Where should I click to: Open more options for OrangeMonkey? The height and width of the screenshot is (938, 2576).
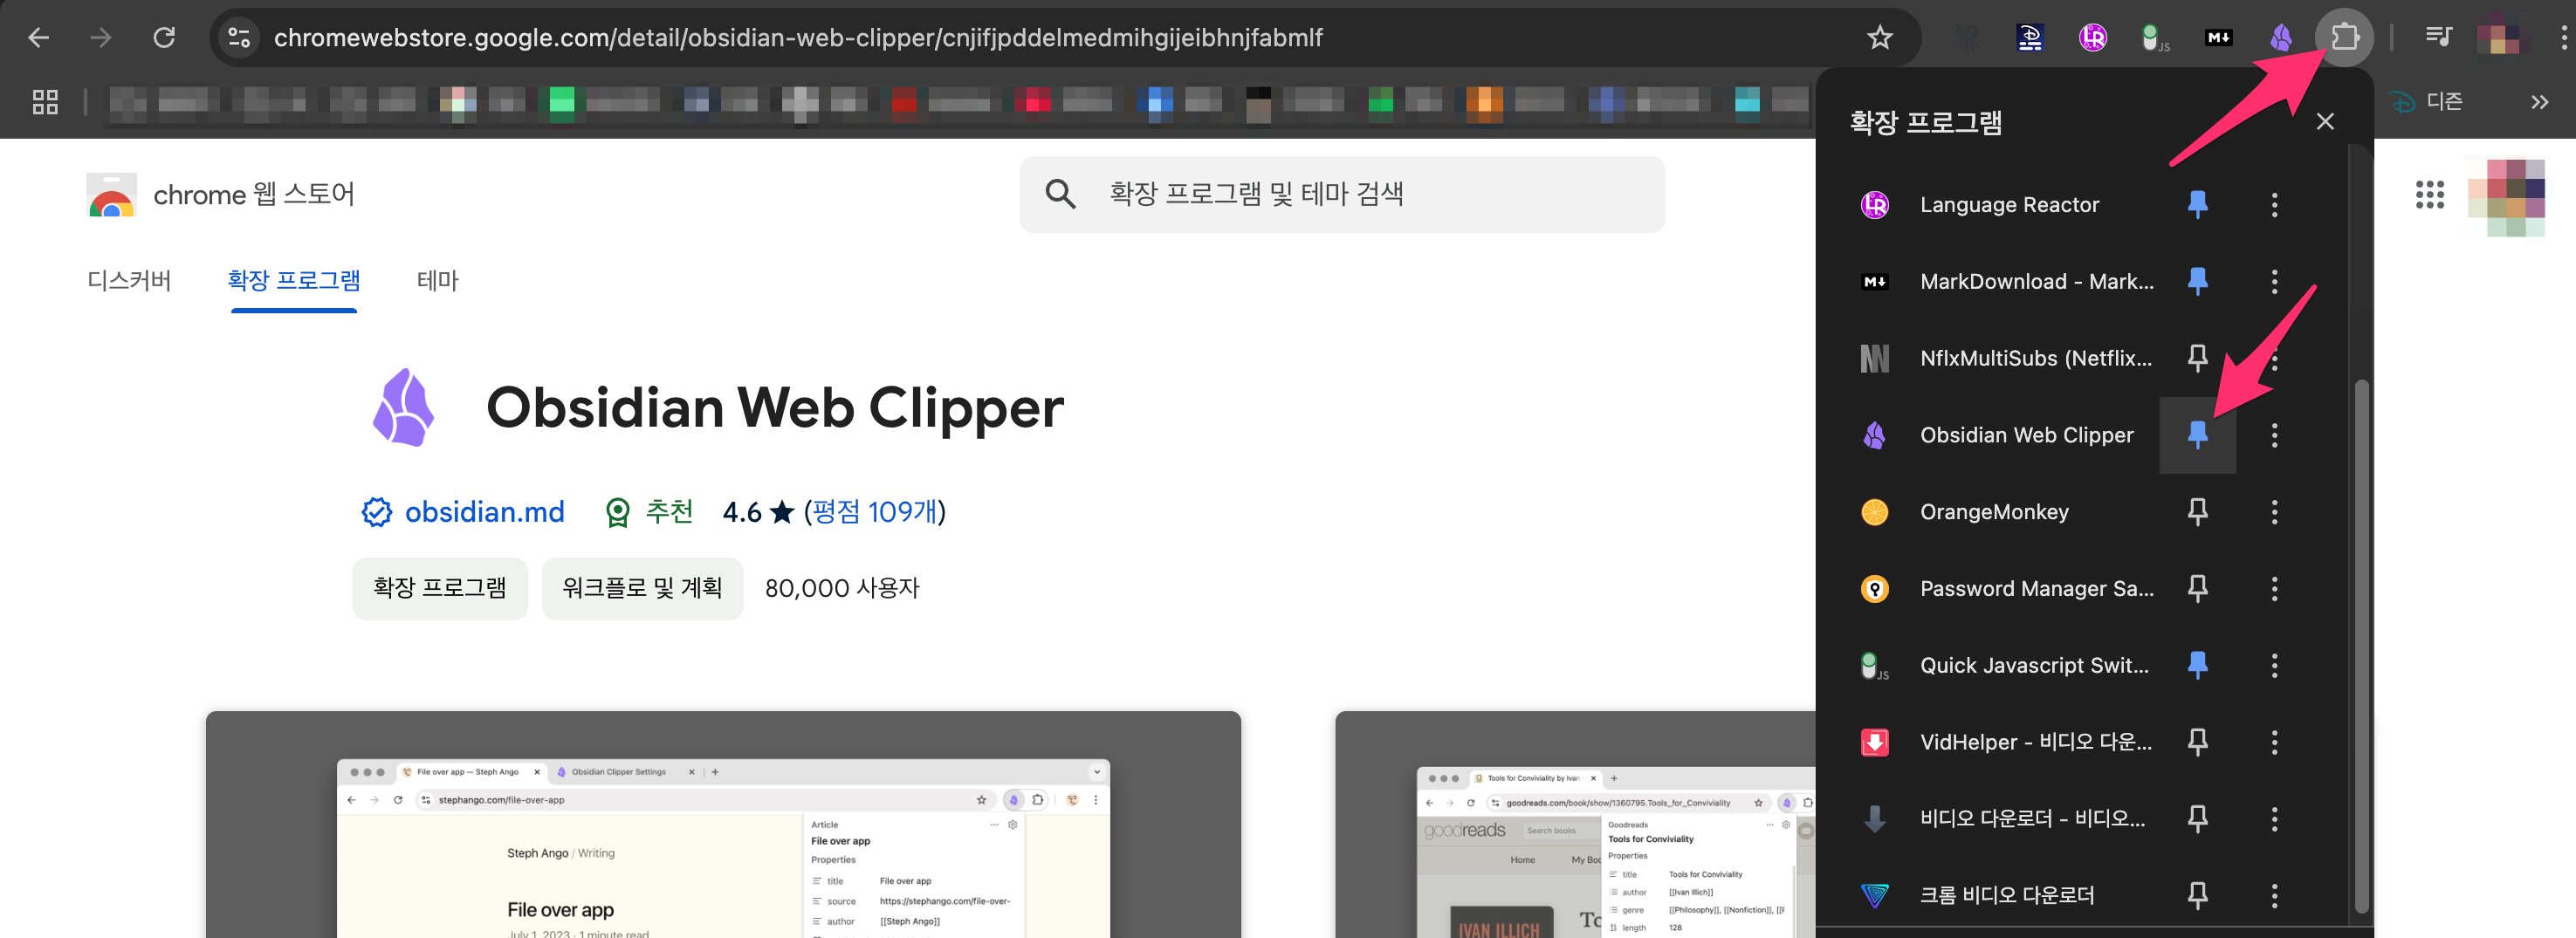2274,512
